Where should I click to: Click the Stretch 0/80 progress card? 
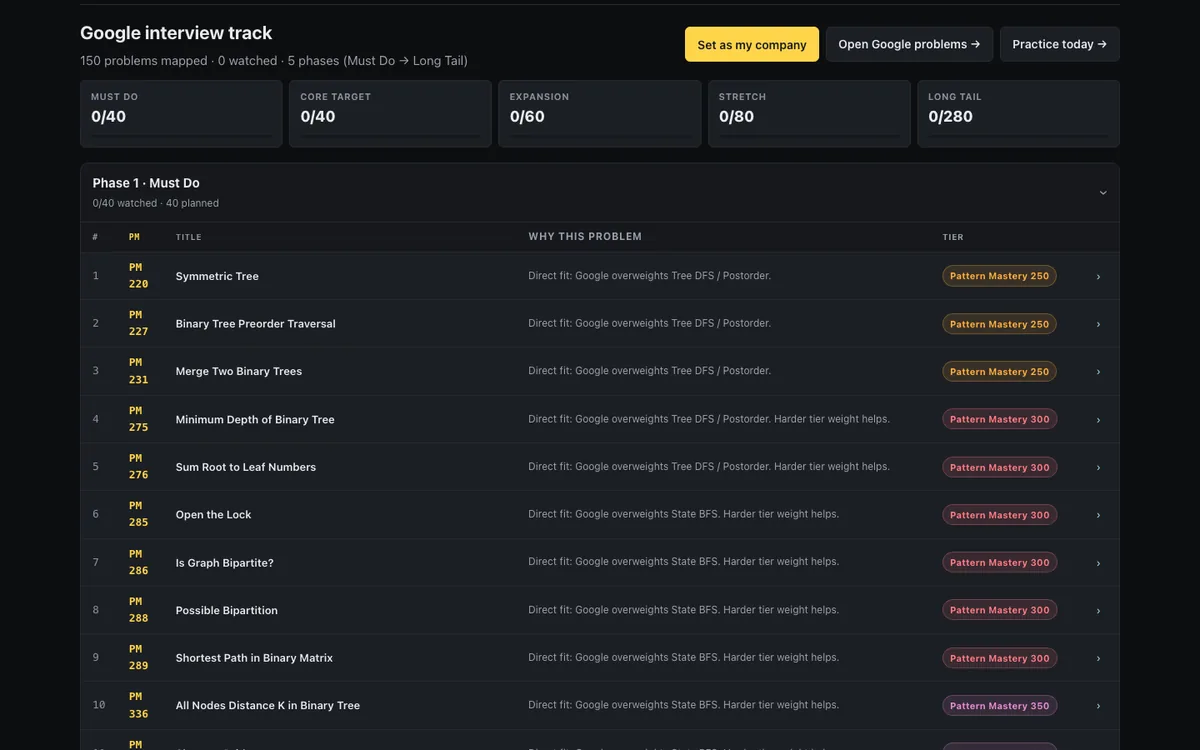(x=809, y=114)
